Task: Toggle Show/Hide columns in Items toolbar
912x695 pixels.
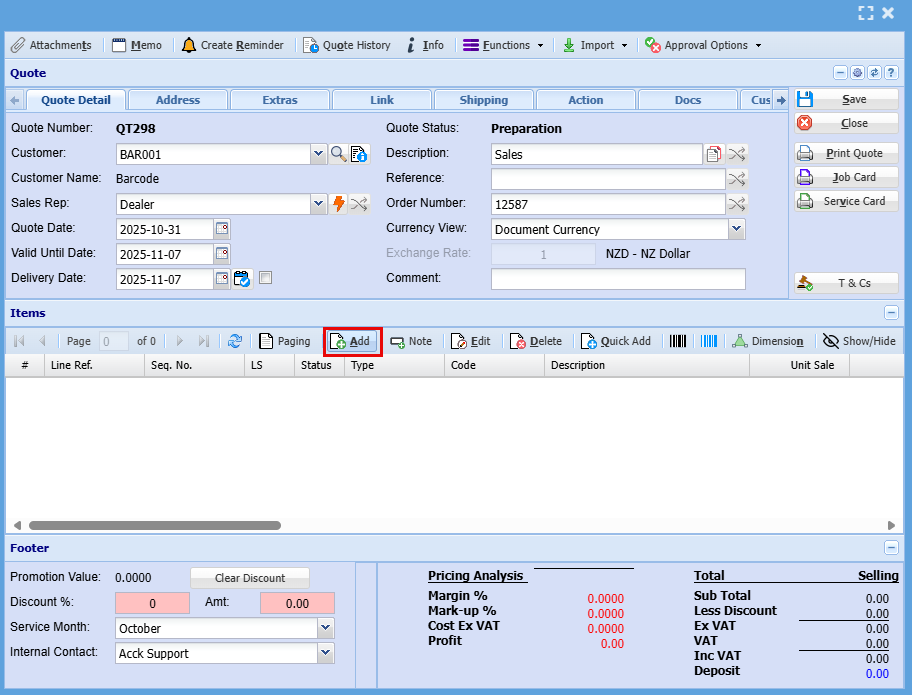Action: tap(859, 341)
